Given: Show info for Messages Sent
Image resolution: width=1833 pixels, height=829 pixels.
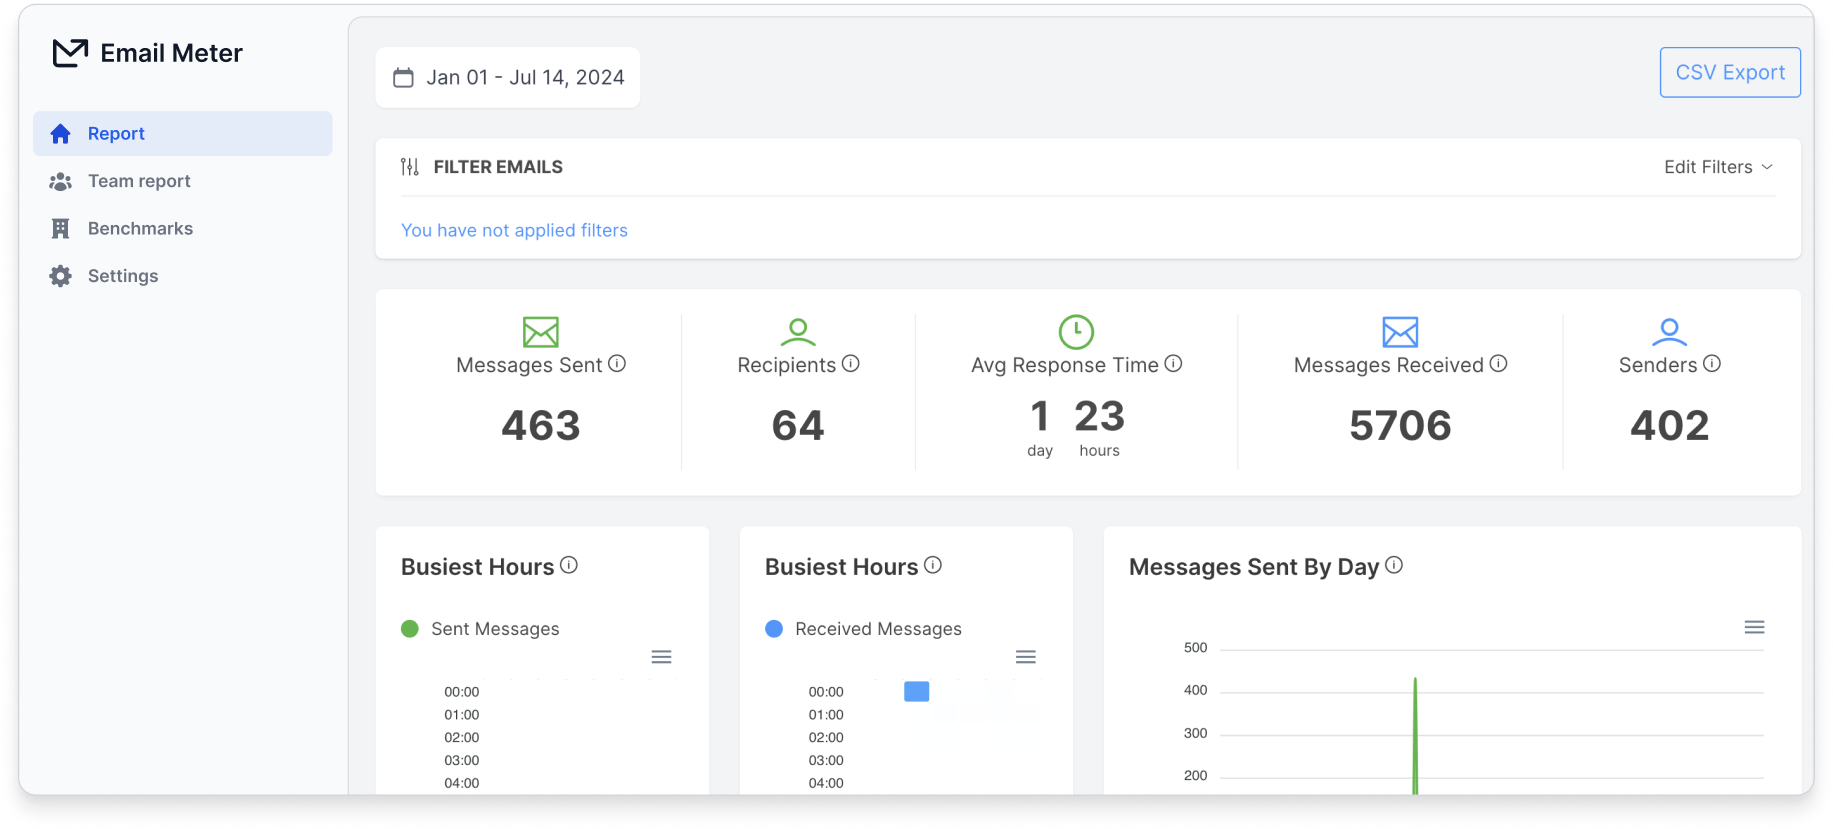Looking at the screenshot, I should tap(617, 364).
